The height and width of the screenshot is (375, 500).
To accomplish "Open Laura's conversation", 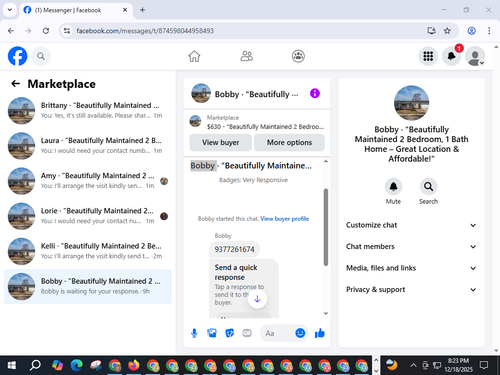I will click(x=88, y=146).
